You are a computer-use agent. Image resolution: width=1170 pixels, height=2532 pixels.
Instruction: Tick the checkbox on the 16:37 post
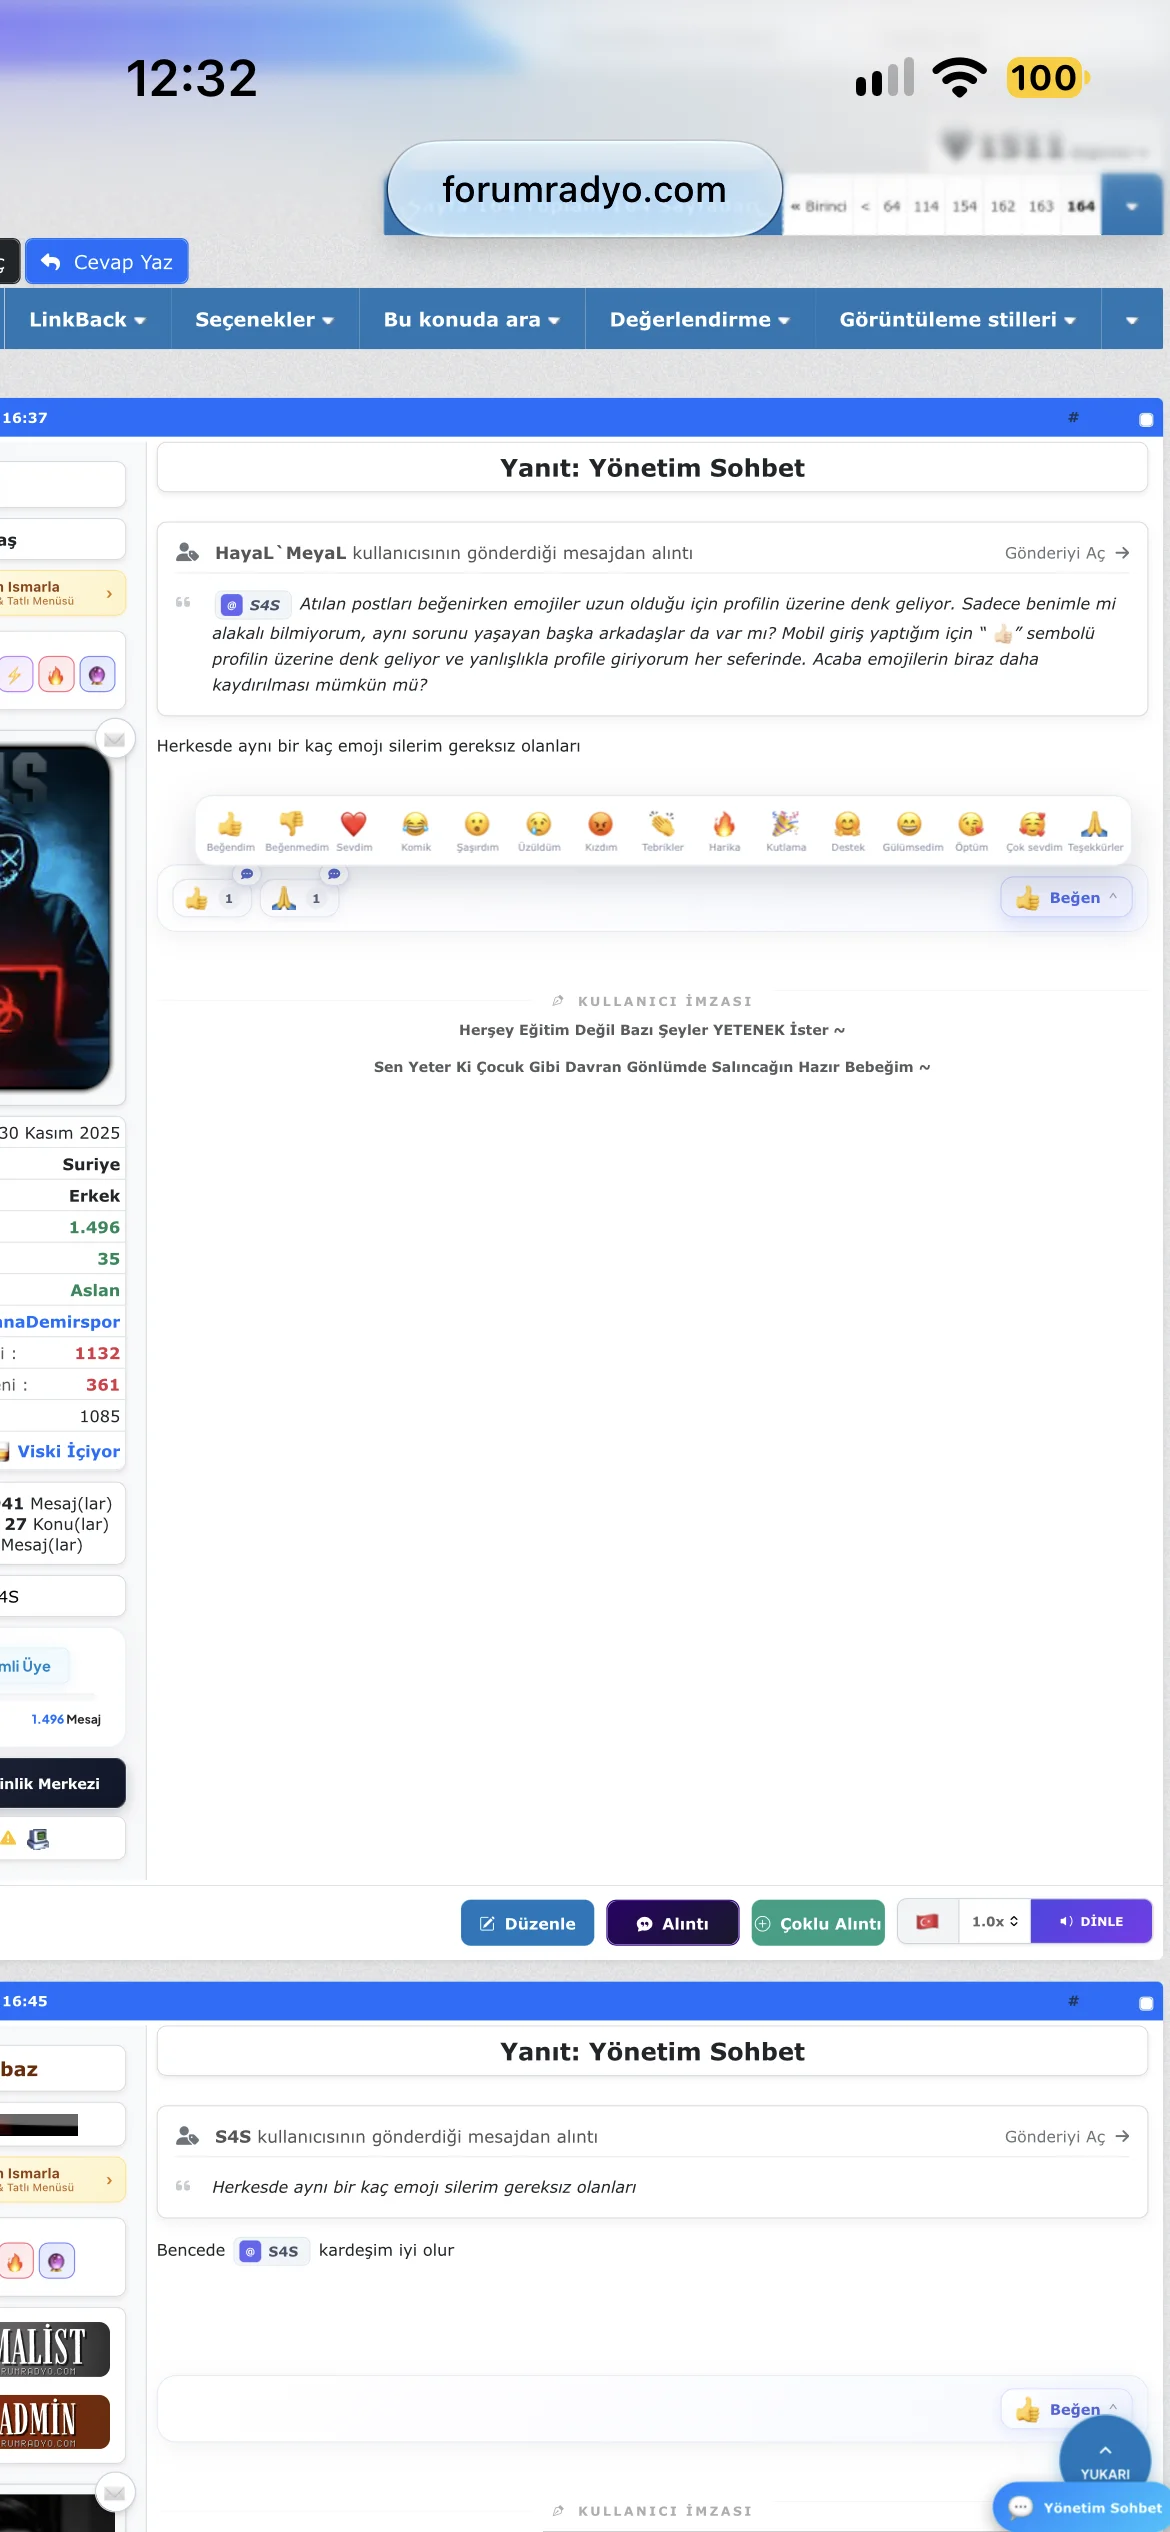pyautogui.click(x=1146, y=420)
